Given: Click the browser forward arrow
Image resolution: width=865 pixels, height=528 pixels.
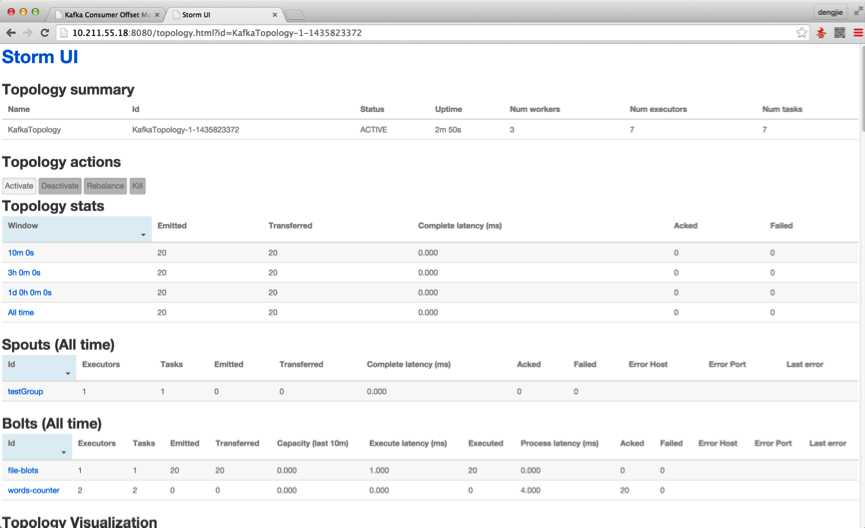Looking at the screenshot, I should [x=28, y=33].
